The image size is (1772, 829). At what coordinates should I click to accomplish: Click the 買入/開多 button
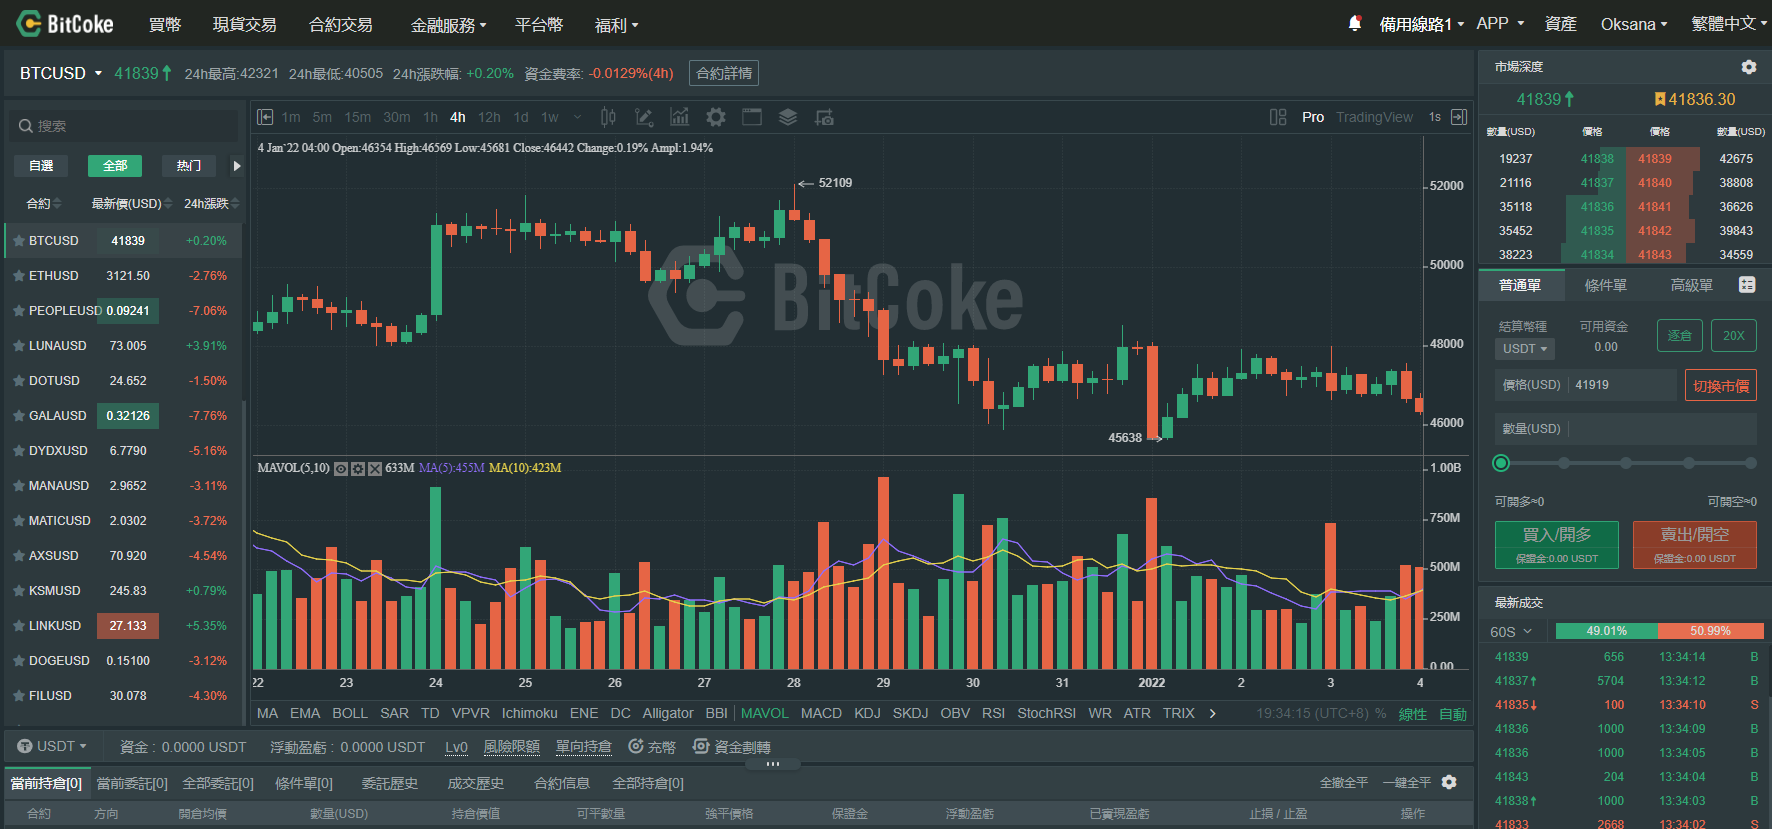pos(1556,544)
